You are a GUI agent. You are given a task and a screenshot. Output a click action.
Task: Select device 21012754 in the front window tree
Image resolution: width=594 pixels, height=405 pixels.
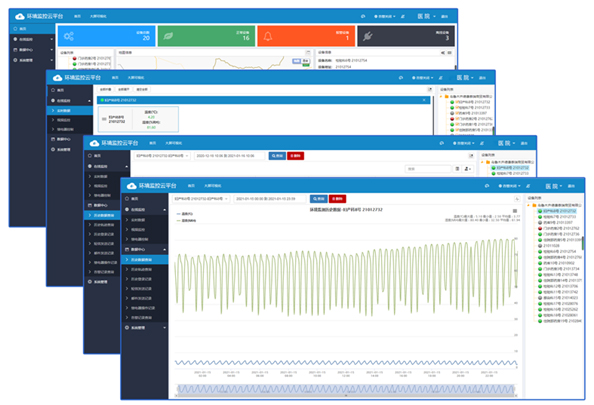point(557,252)
